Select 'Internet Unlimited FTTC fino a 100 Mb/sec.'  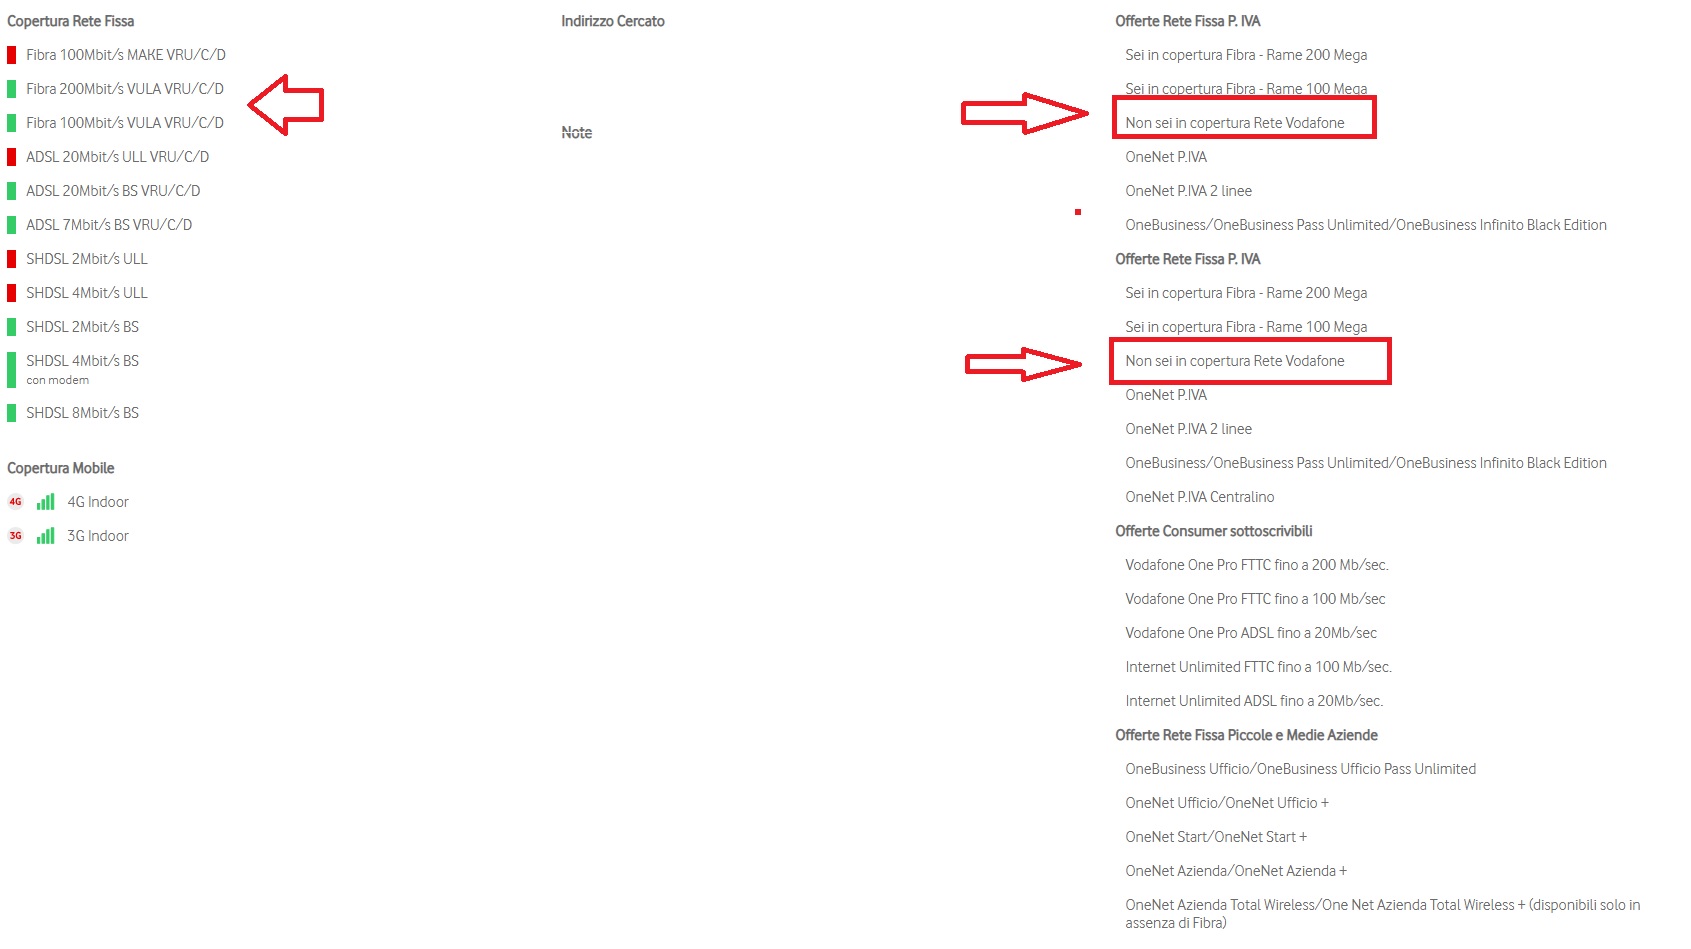(x=1259, y=667)
